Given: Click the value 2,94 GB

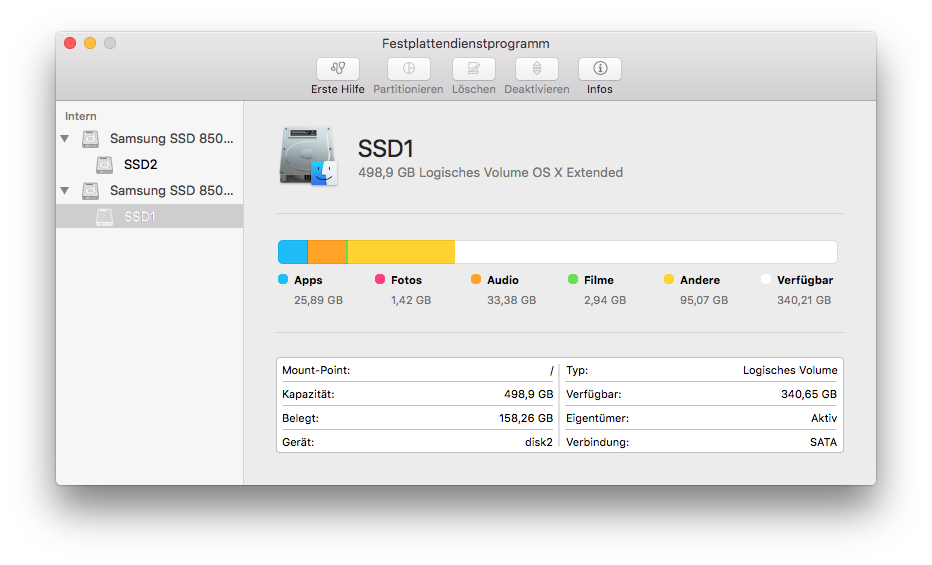Looking at the screenshot, I should (x=605, y=300).
